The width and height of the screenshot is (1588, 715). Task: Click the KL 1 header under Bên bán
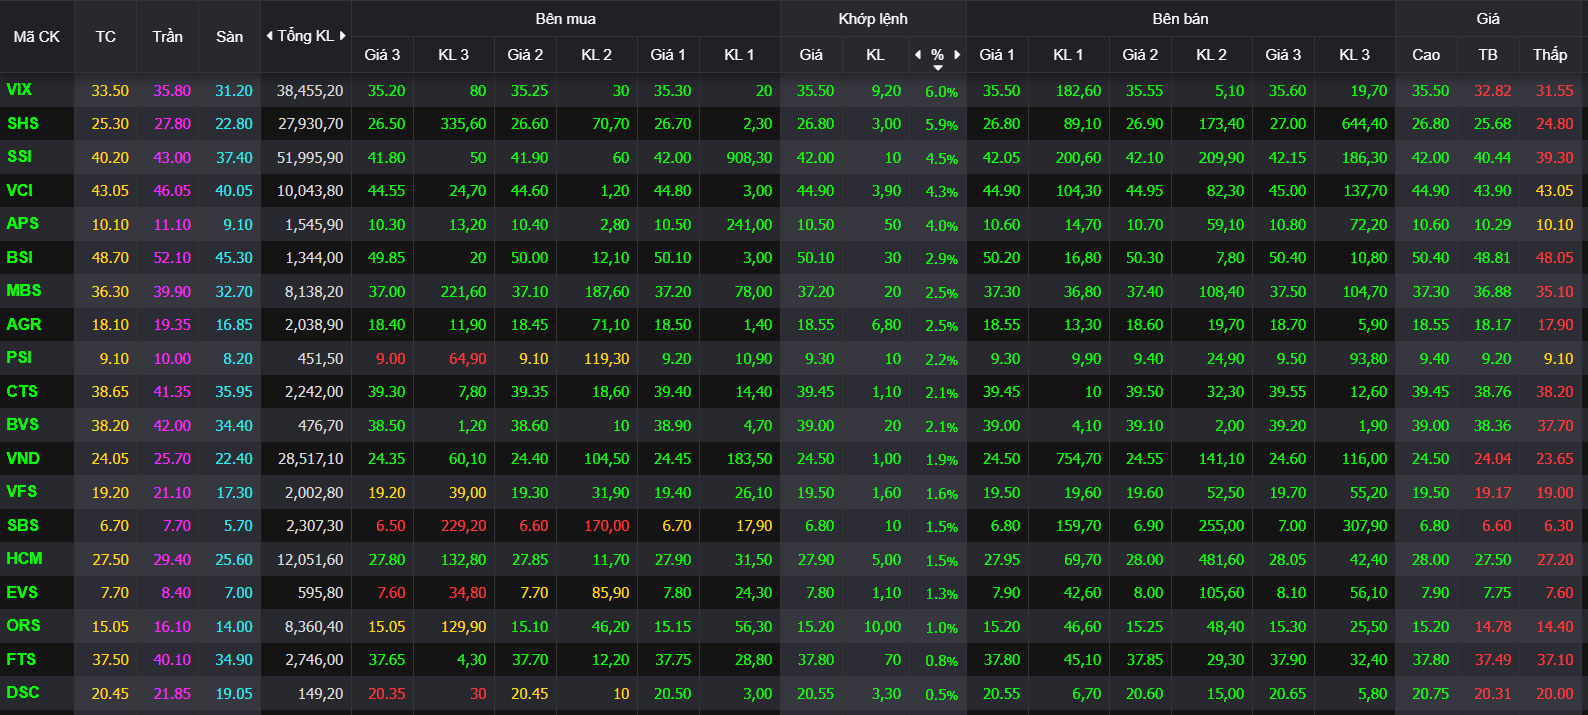(1068, 55)
